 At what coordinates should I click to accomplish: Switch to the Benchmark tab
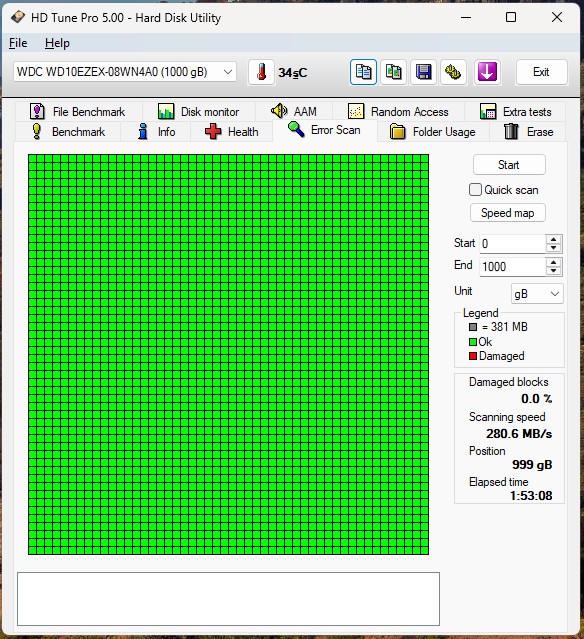coord(68,132)
